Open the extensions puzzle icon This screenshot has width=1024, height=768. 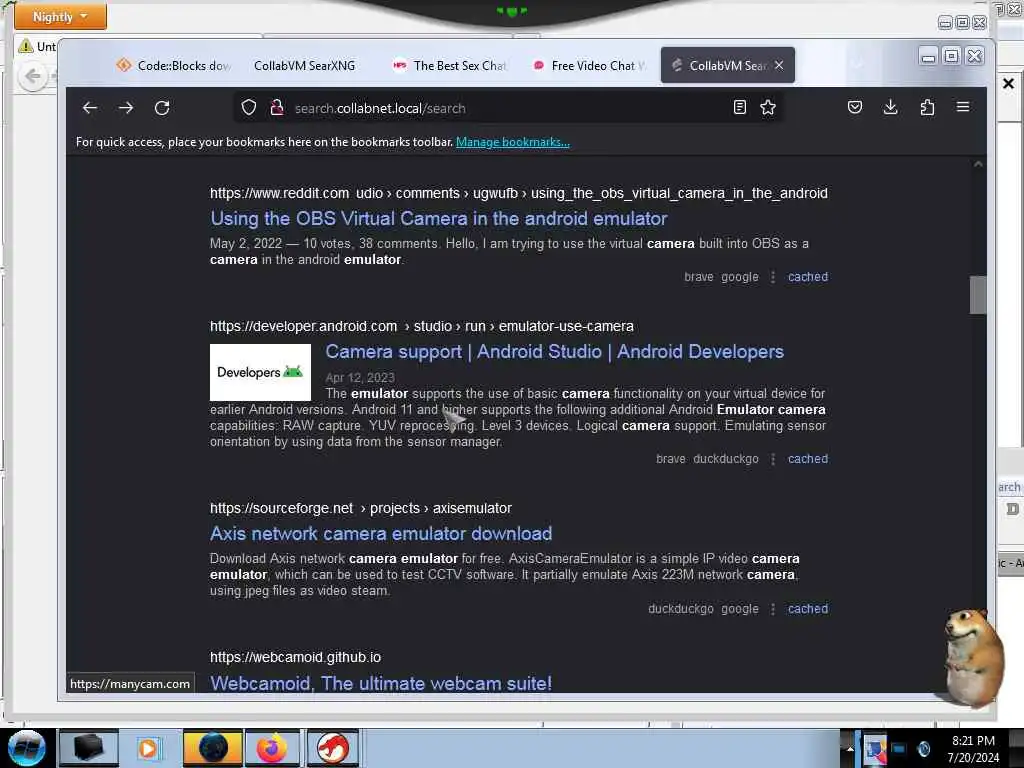click(x=927, y=107)
